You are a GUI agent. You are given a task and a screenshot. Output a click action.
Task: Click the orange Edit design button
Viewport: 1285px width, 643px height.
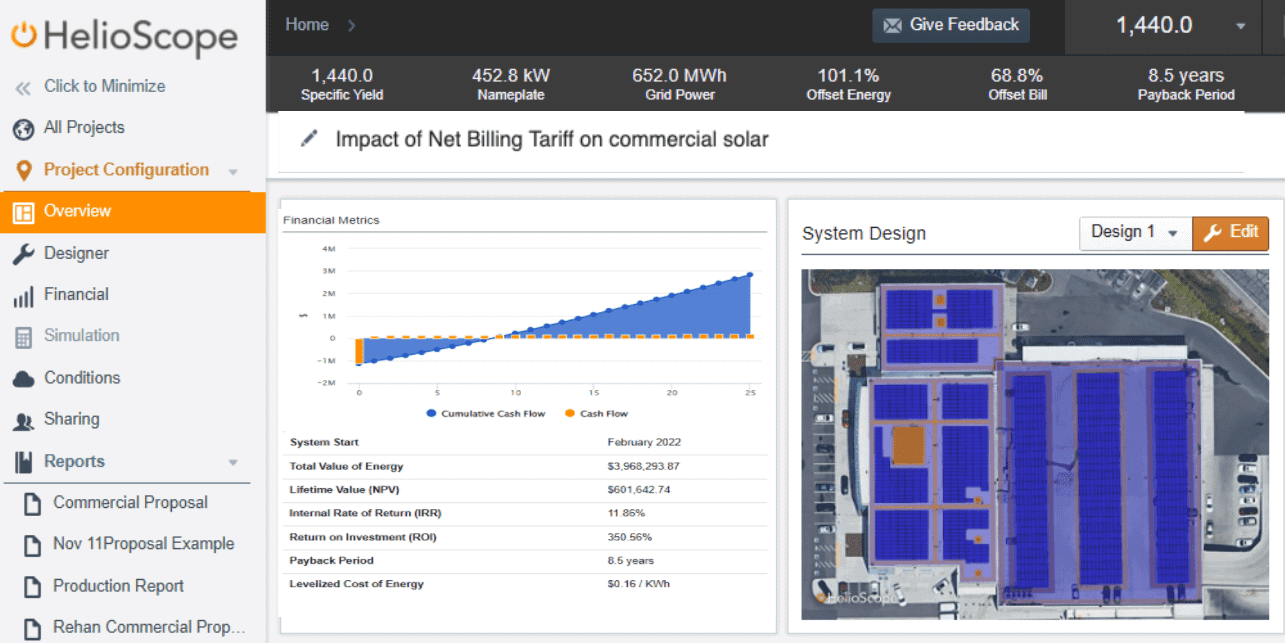[x=1230, y=233]
